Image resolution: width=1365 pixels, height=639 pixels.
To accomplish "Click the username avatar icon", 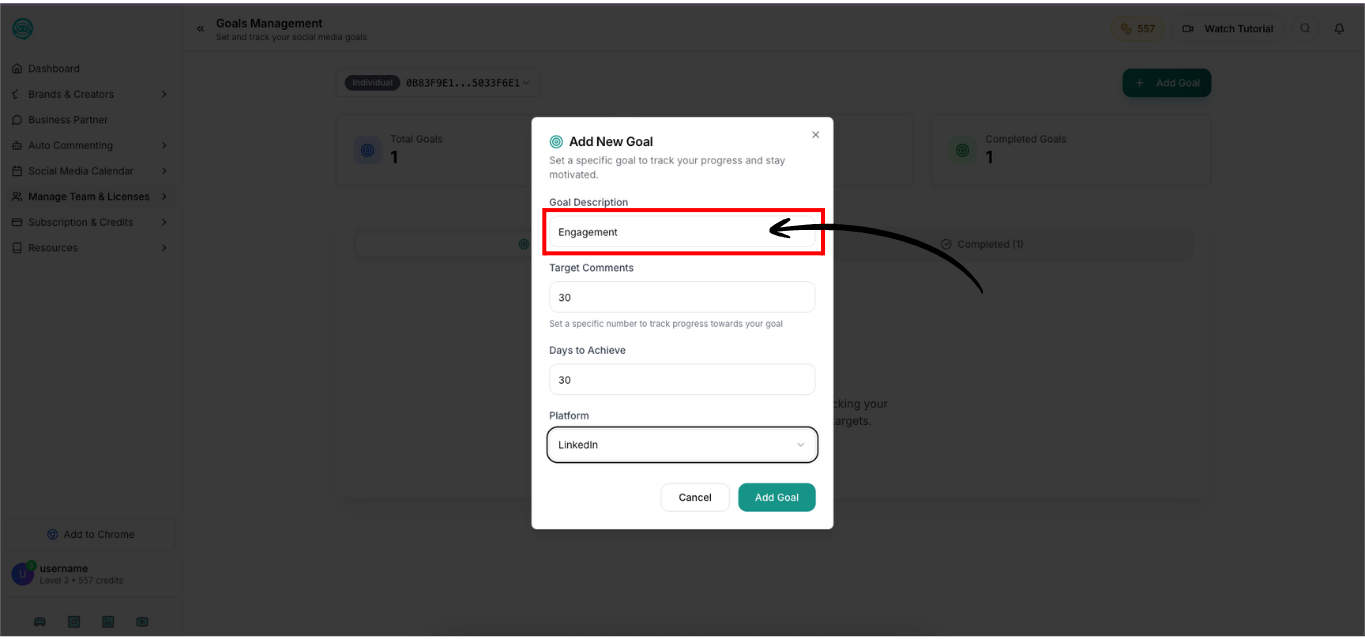I will [22, 574].
